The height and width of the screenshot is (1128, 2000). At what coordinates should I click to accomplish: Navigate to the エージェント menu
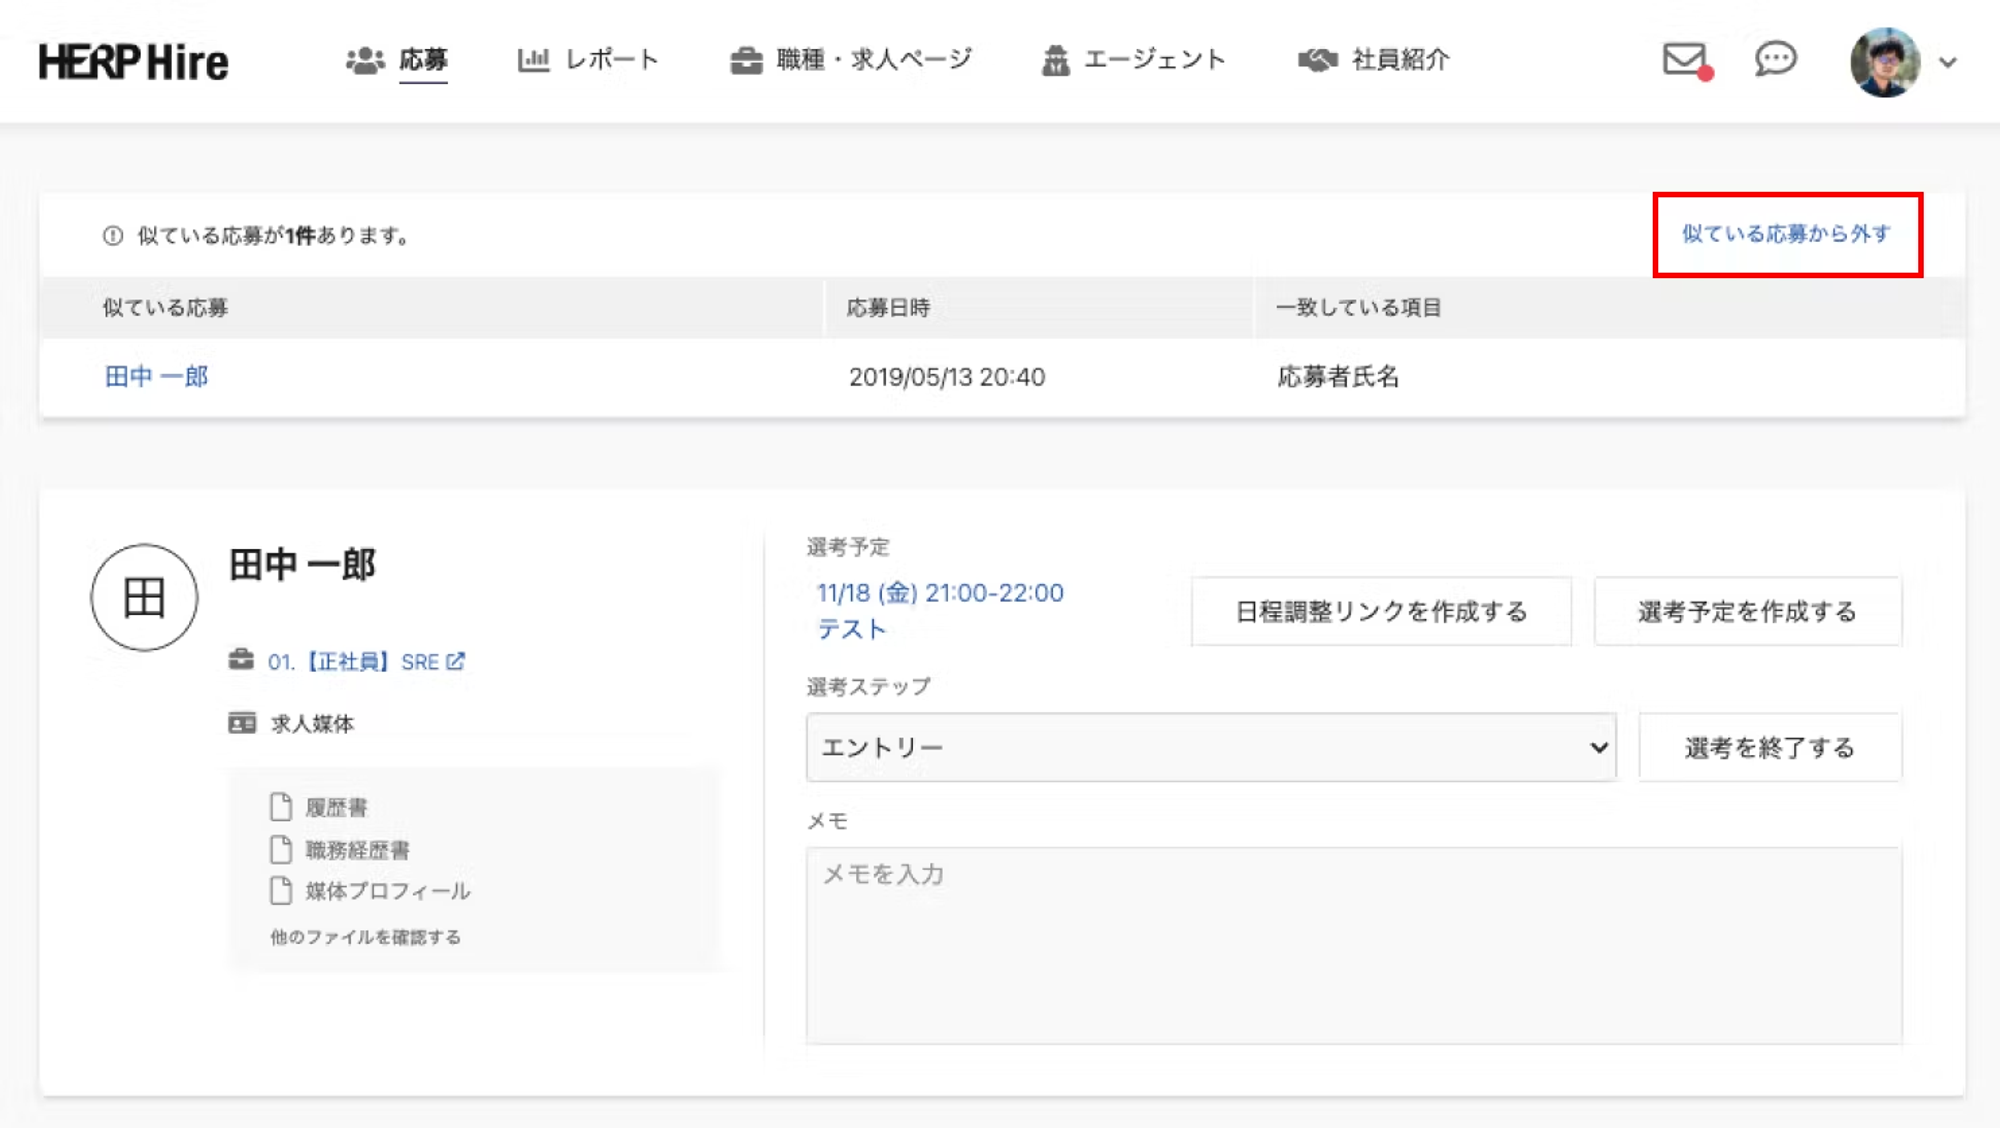[1133, 60]
